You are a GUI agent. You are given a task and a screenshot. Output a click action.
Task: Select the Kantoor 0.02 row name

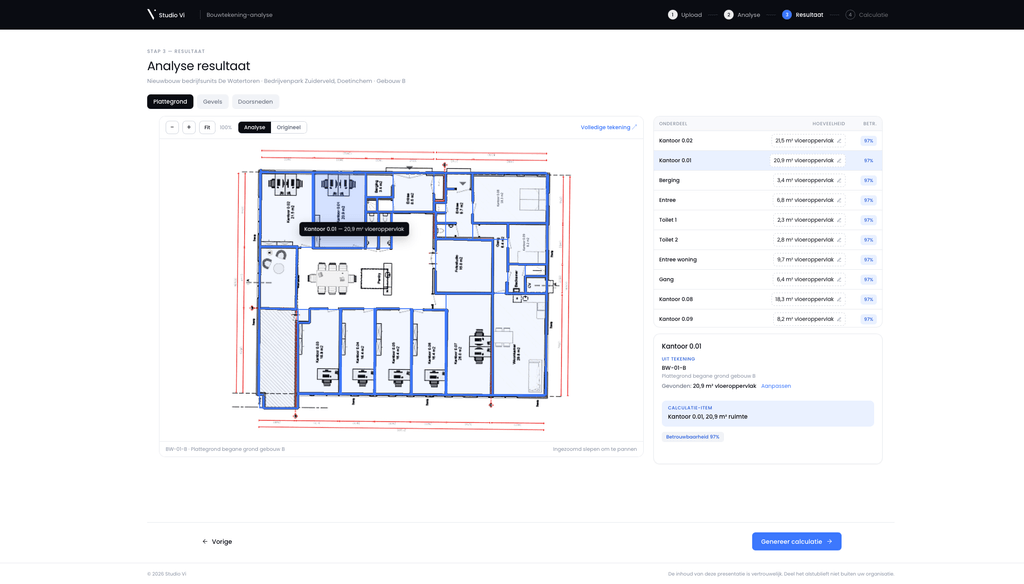pos(676,140)
